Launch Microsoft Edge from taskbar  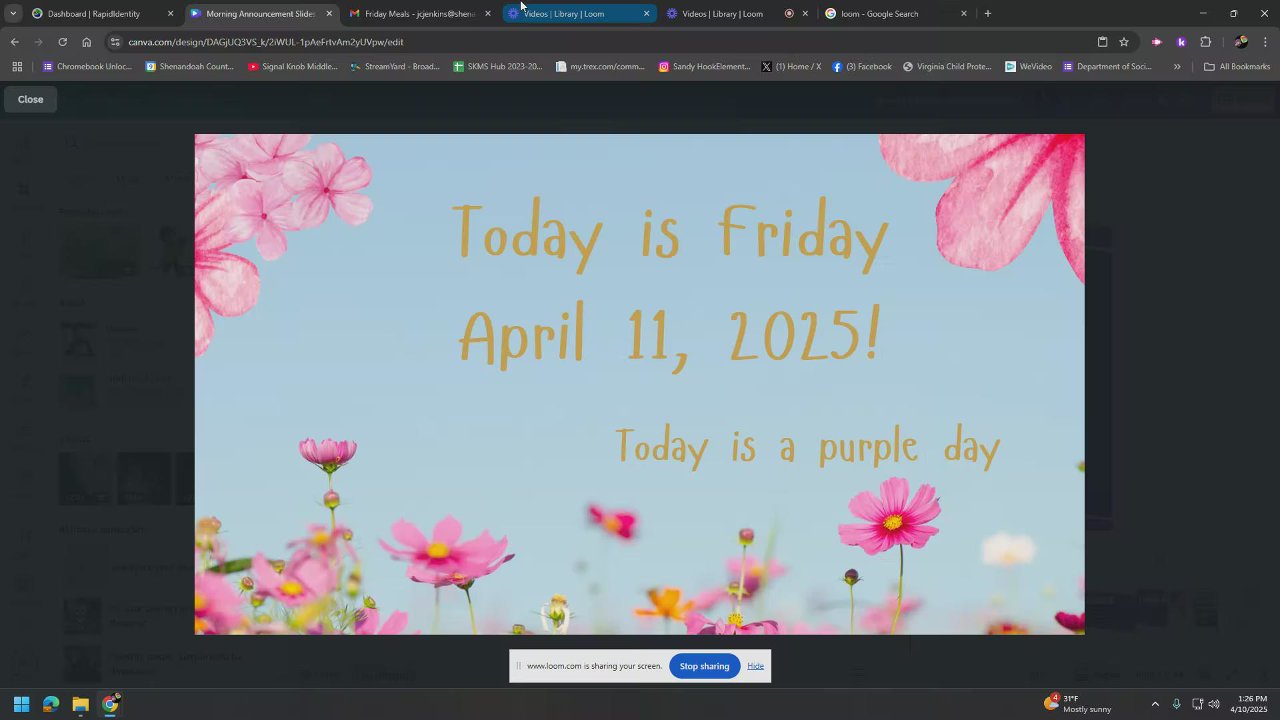[x=51, y=704]
